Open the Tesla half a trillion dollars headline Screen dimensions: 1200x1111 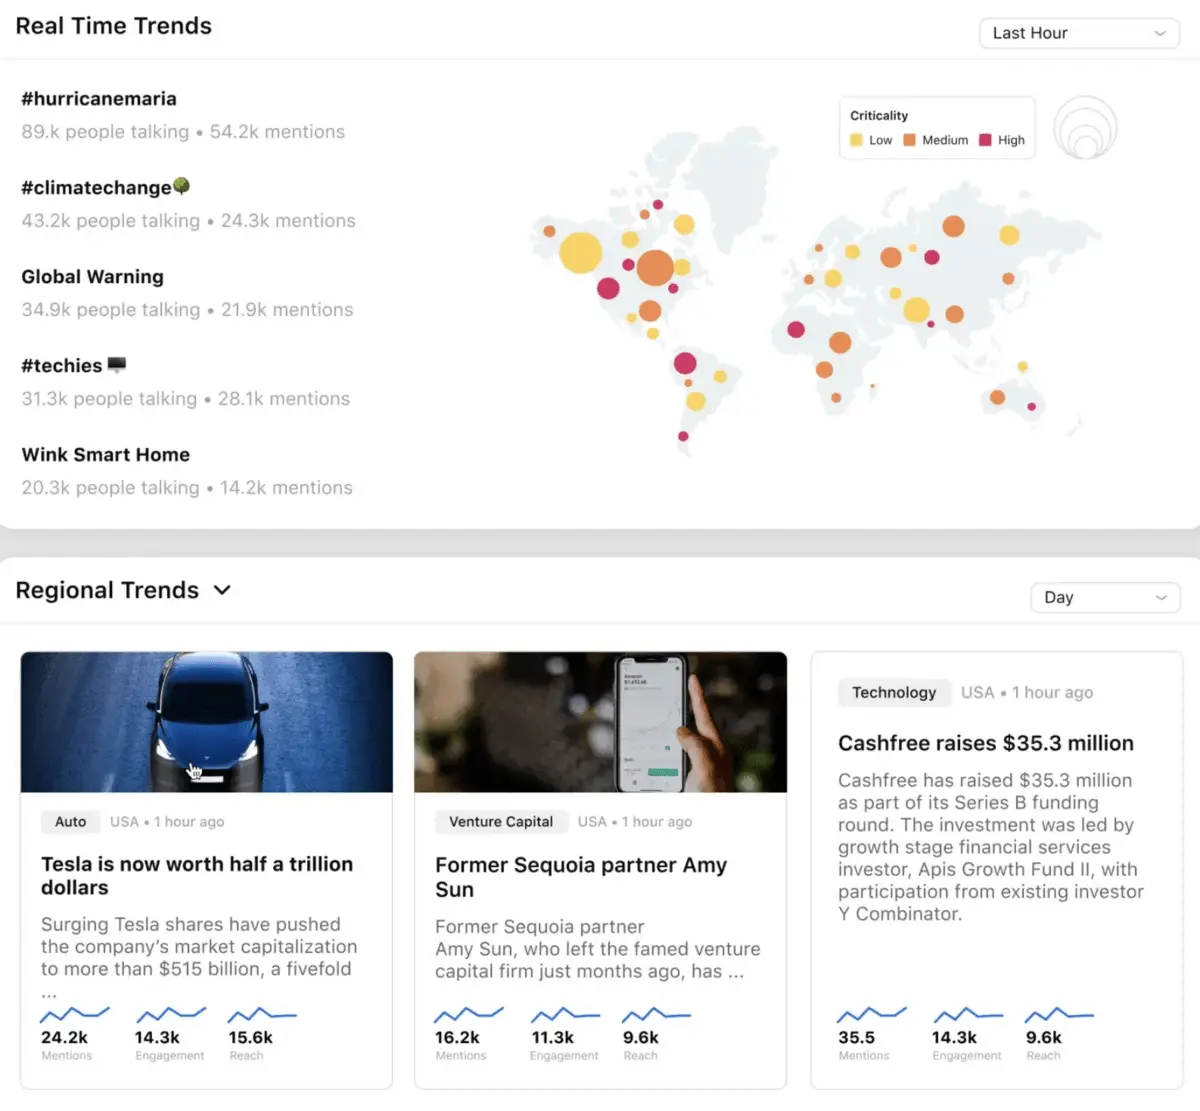(196, 876)
